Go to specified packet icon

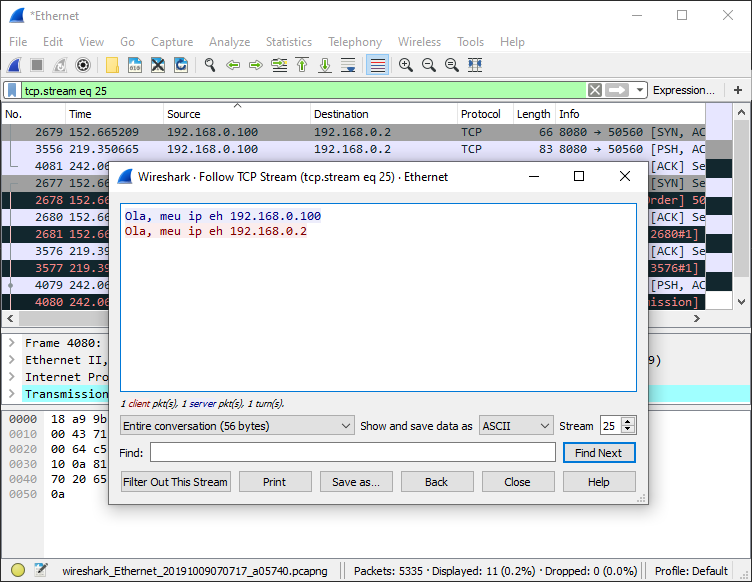point(279,65)
